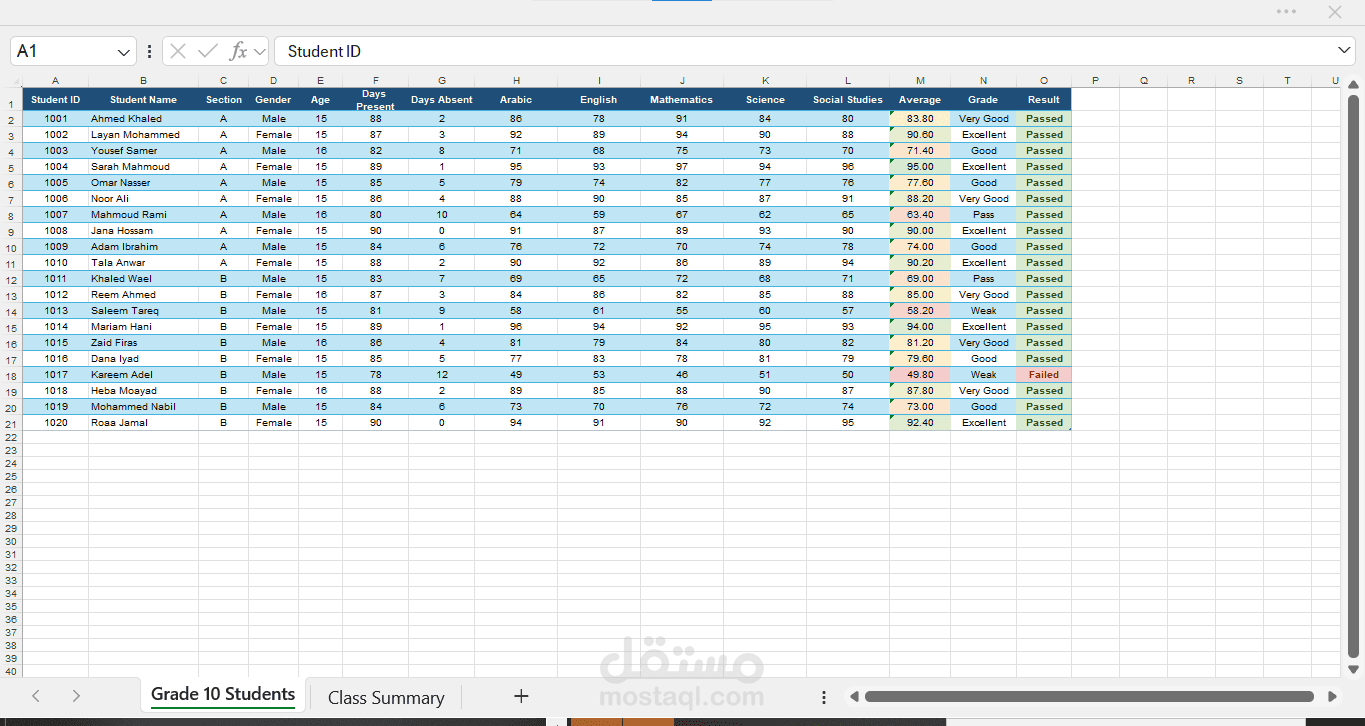Click the Result header cell
Viewport: 1365px width, 726px height.
pyautogui.click(x=1044, y=100)
